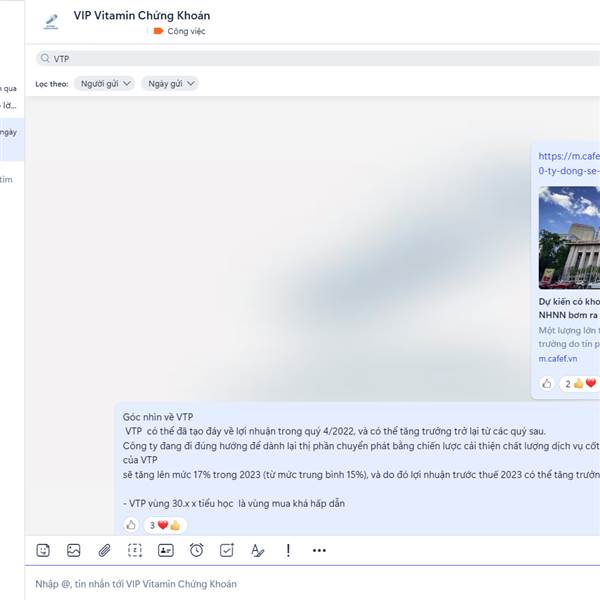Open the text formatting icon
The image size is (600, 600).
[x=258, y=550]
